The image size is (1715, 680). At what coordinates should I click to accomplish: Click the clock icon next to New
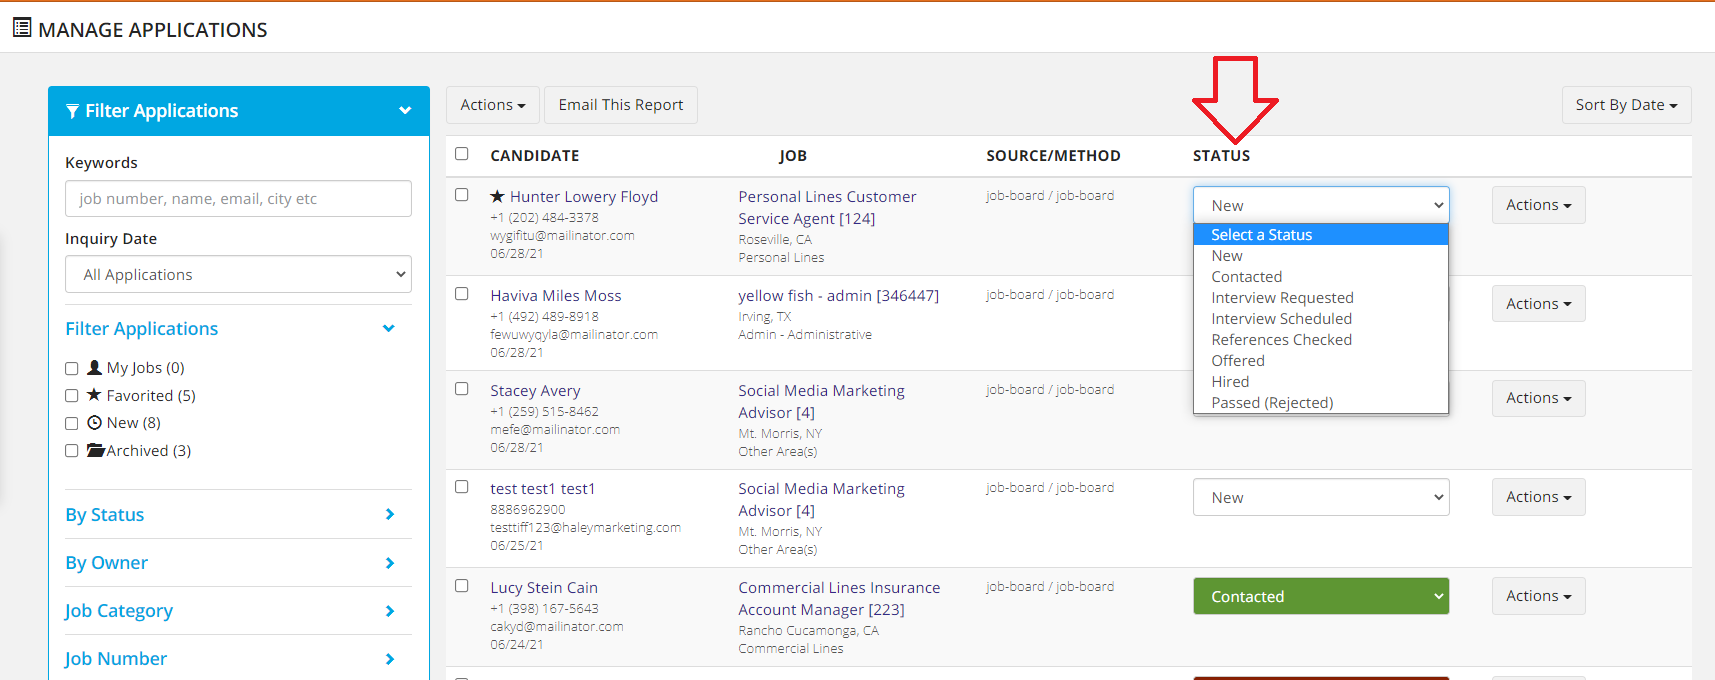(95, 423)
